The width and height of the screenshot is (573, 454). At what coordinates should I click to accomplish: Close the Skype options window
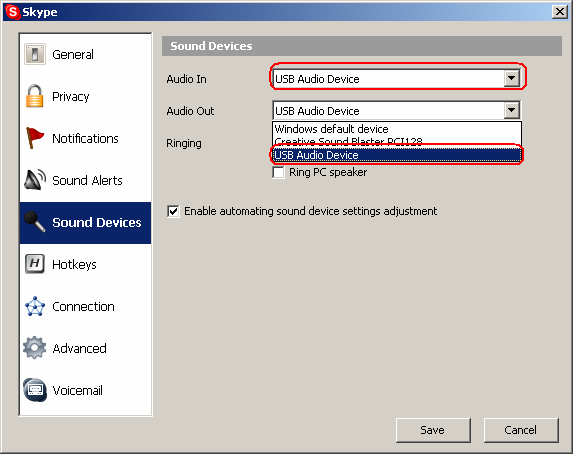[x=560, y=12]
